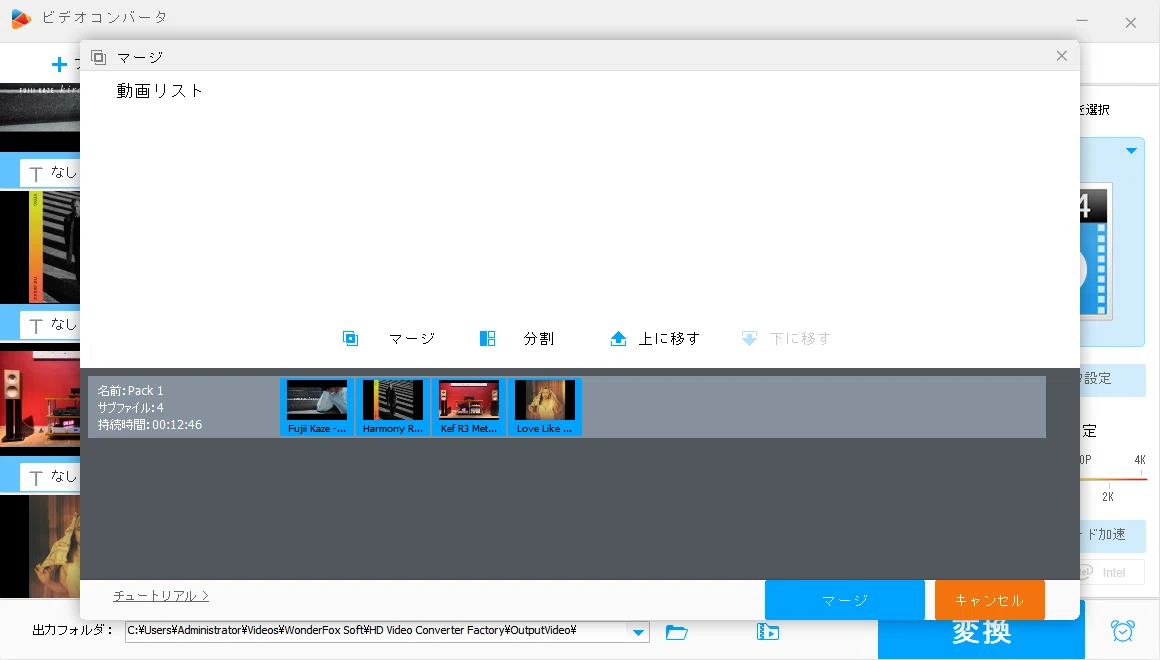1160x660 pixels.
Task: Click the resolution quality slider
Action: click(x=1113, y=479)
